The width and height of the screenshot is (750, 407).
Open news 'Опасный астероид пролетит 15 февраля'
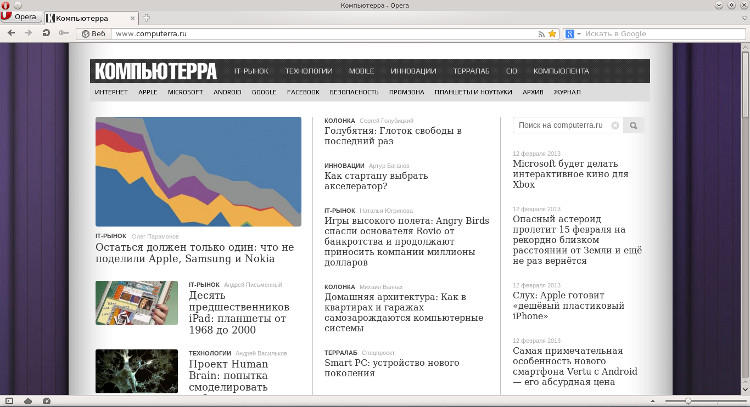[577, 240]
